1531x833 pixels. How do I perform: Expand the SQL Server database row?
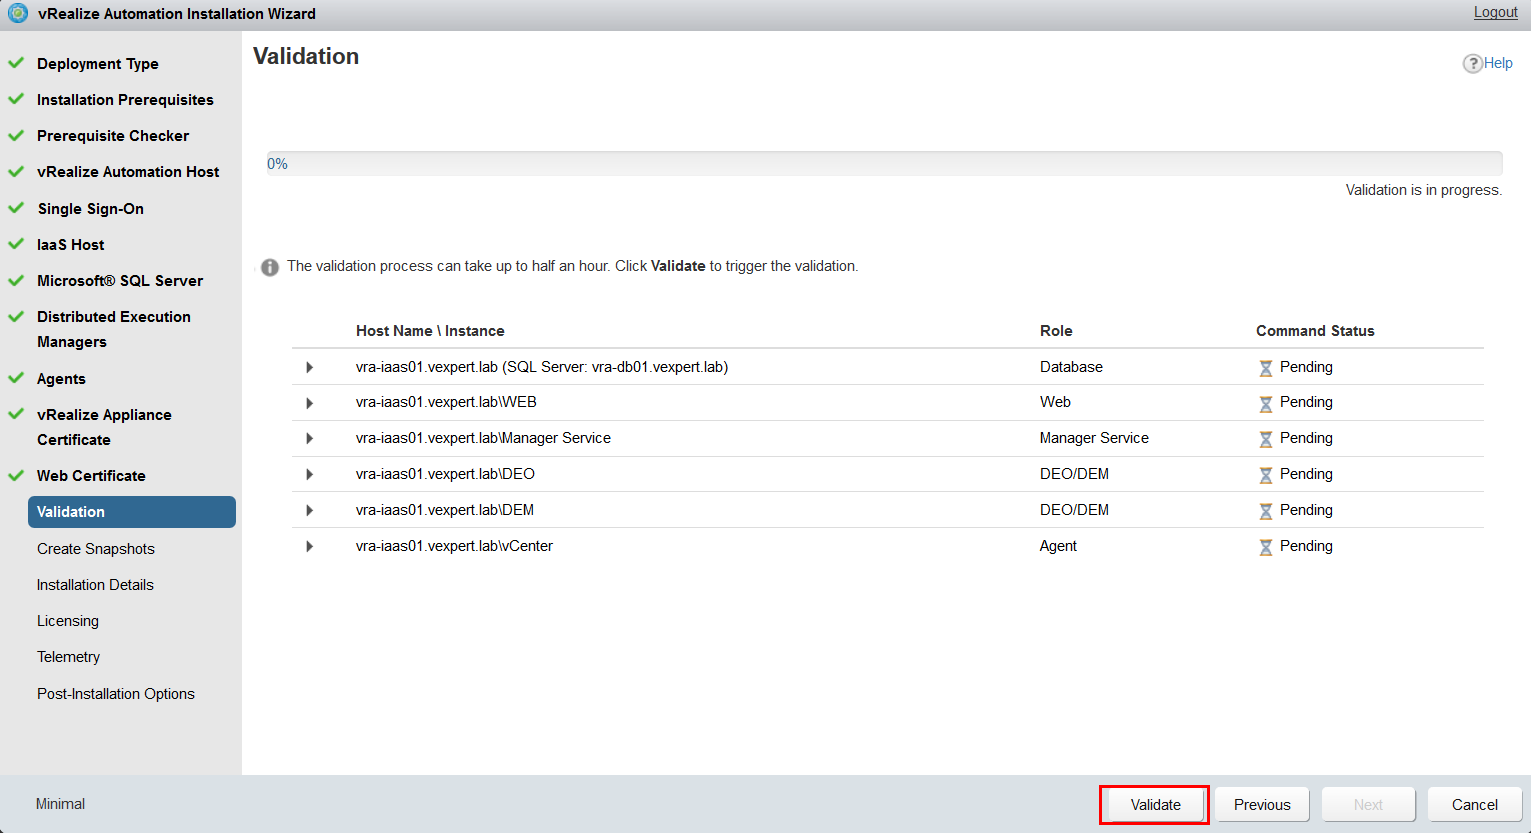[310, 368]
